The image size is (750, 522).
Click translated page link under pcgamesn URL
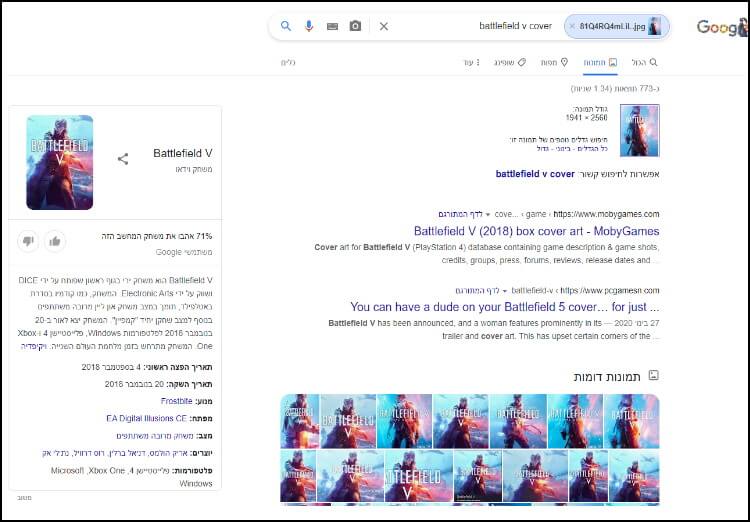tap(477, 290)
